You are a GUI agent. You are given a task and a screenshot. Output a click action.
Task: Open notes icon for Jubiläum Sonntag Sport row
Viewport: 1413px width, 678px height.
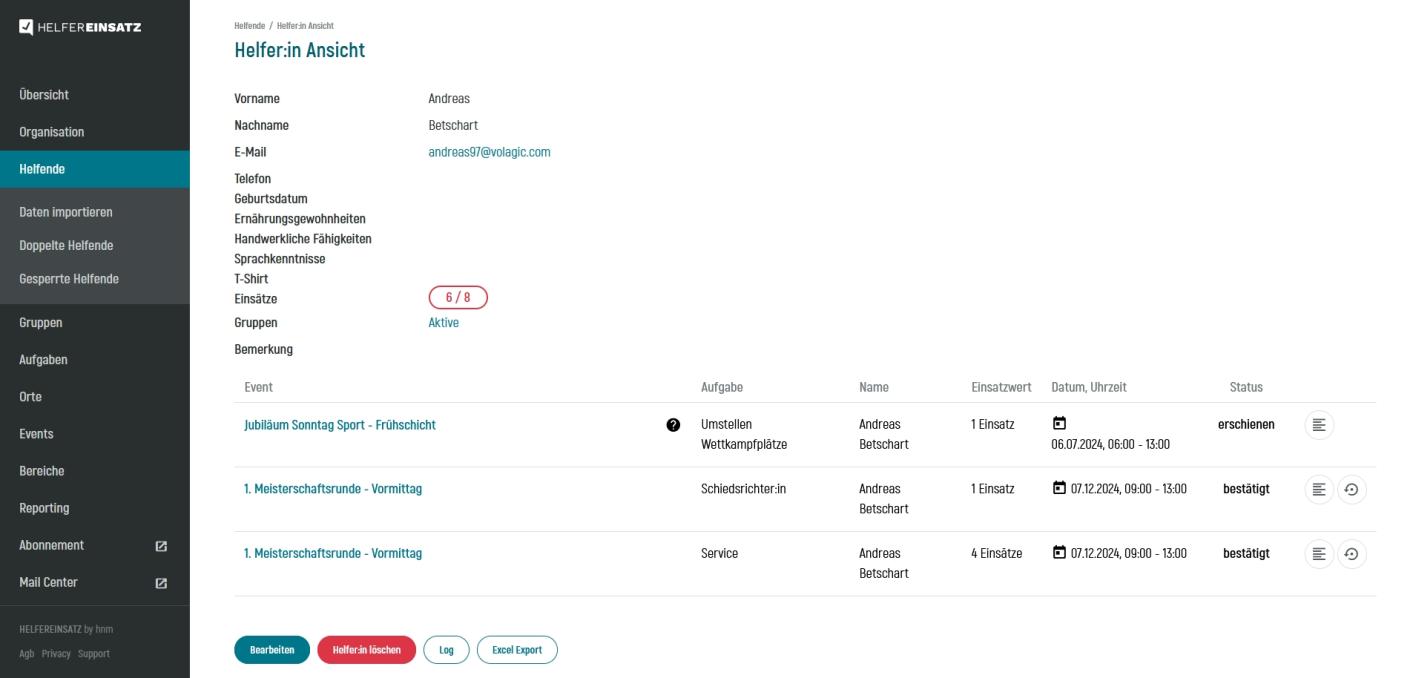[1319, 425]
